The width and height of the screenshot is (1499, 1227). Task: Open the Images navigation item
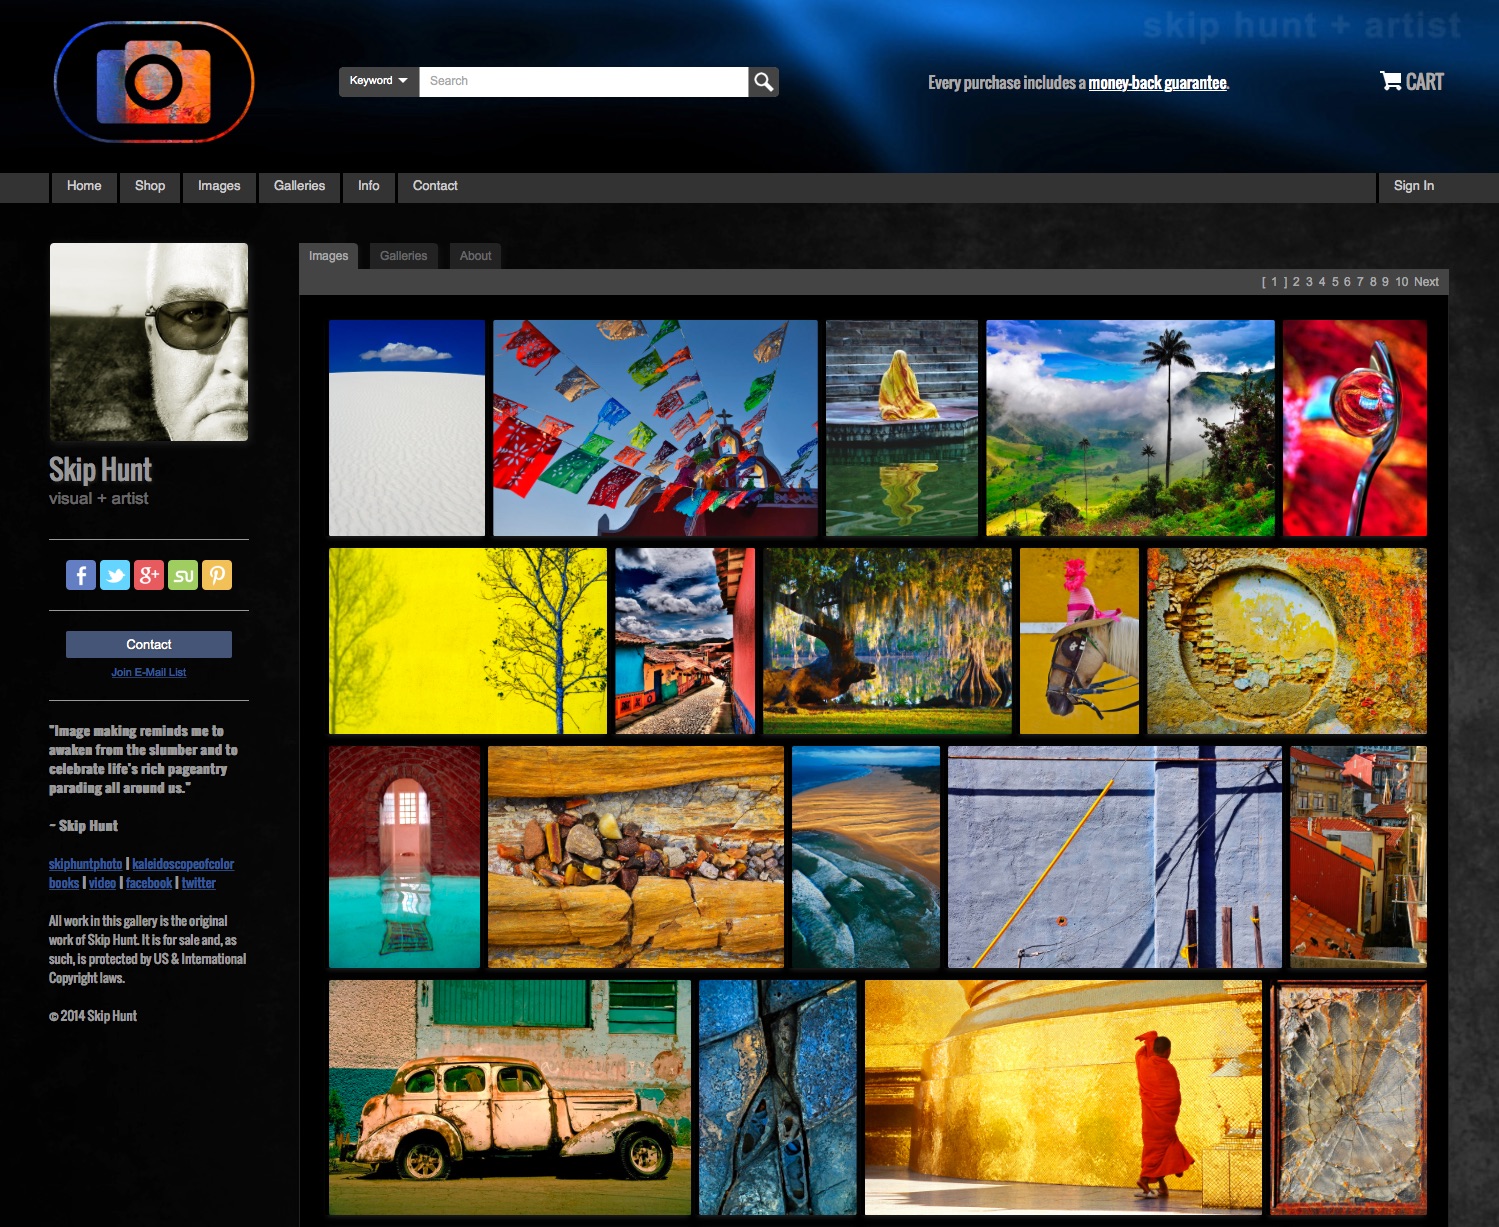tap(219, 187)
